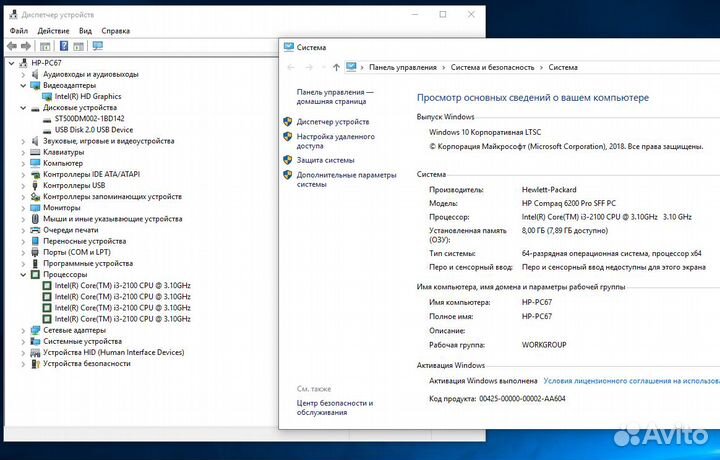Go to Панель управления — домашняя страница

pos(335,96)
